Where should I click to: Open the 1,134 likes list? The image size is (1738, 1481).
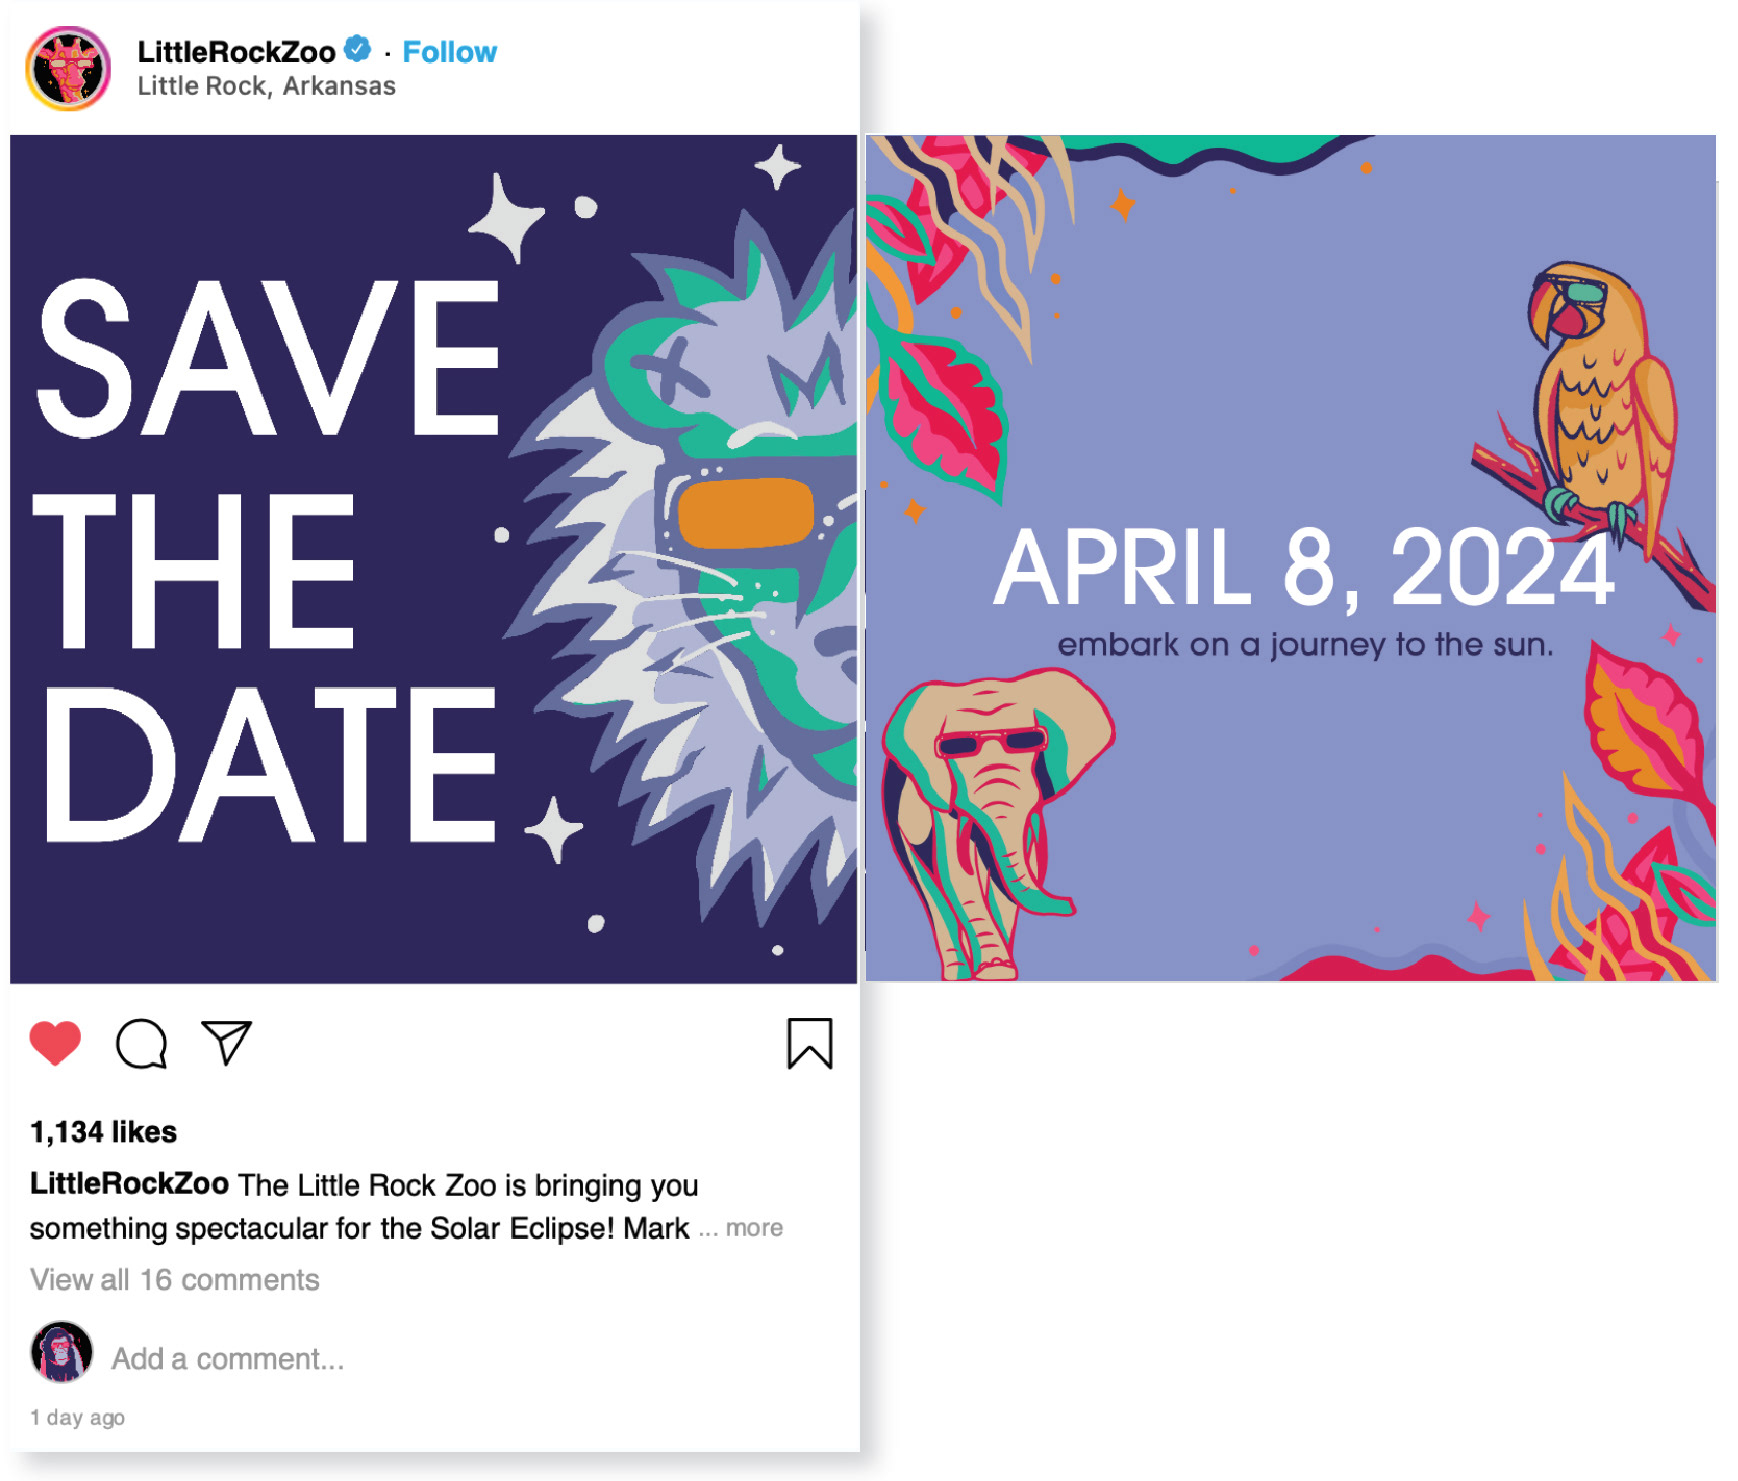tap(103, 1132)
